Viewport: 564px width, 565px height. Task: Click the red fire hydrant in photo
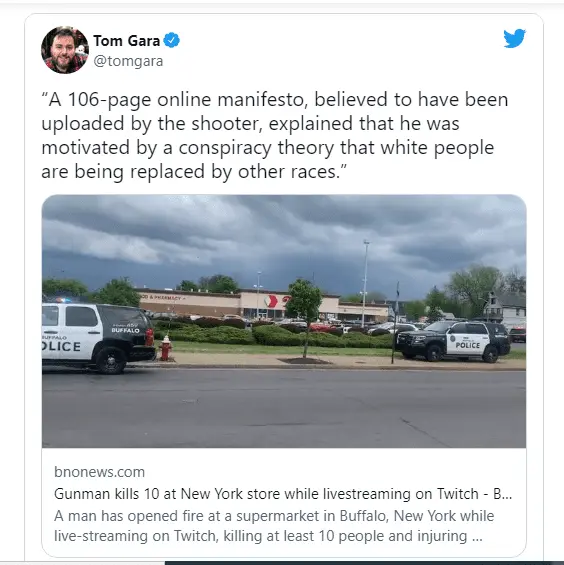tap(165, 348)
